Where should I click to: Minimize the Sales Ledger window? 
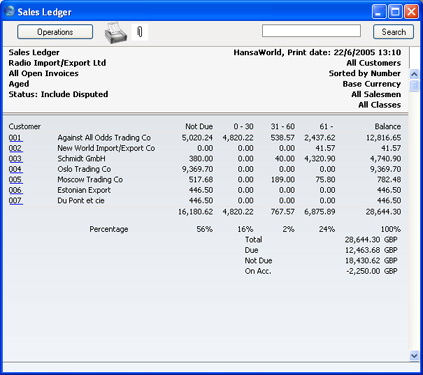[x=379, y=12]
